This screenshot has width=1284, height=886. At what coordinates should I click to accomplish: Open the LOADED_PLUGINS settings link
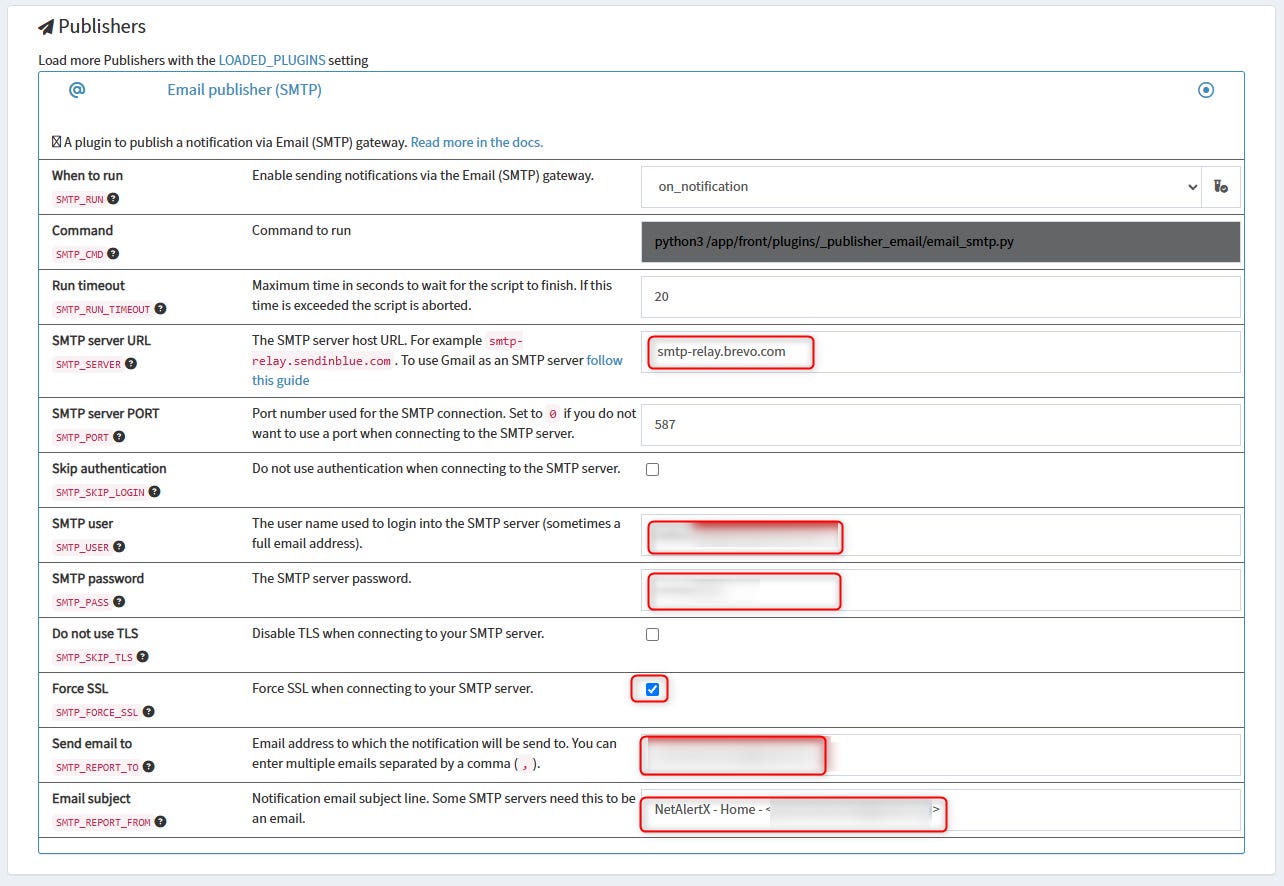pos(273,60)
